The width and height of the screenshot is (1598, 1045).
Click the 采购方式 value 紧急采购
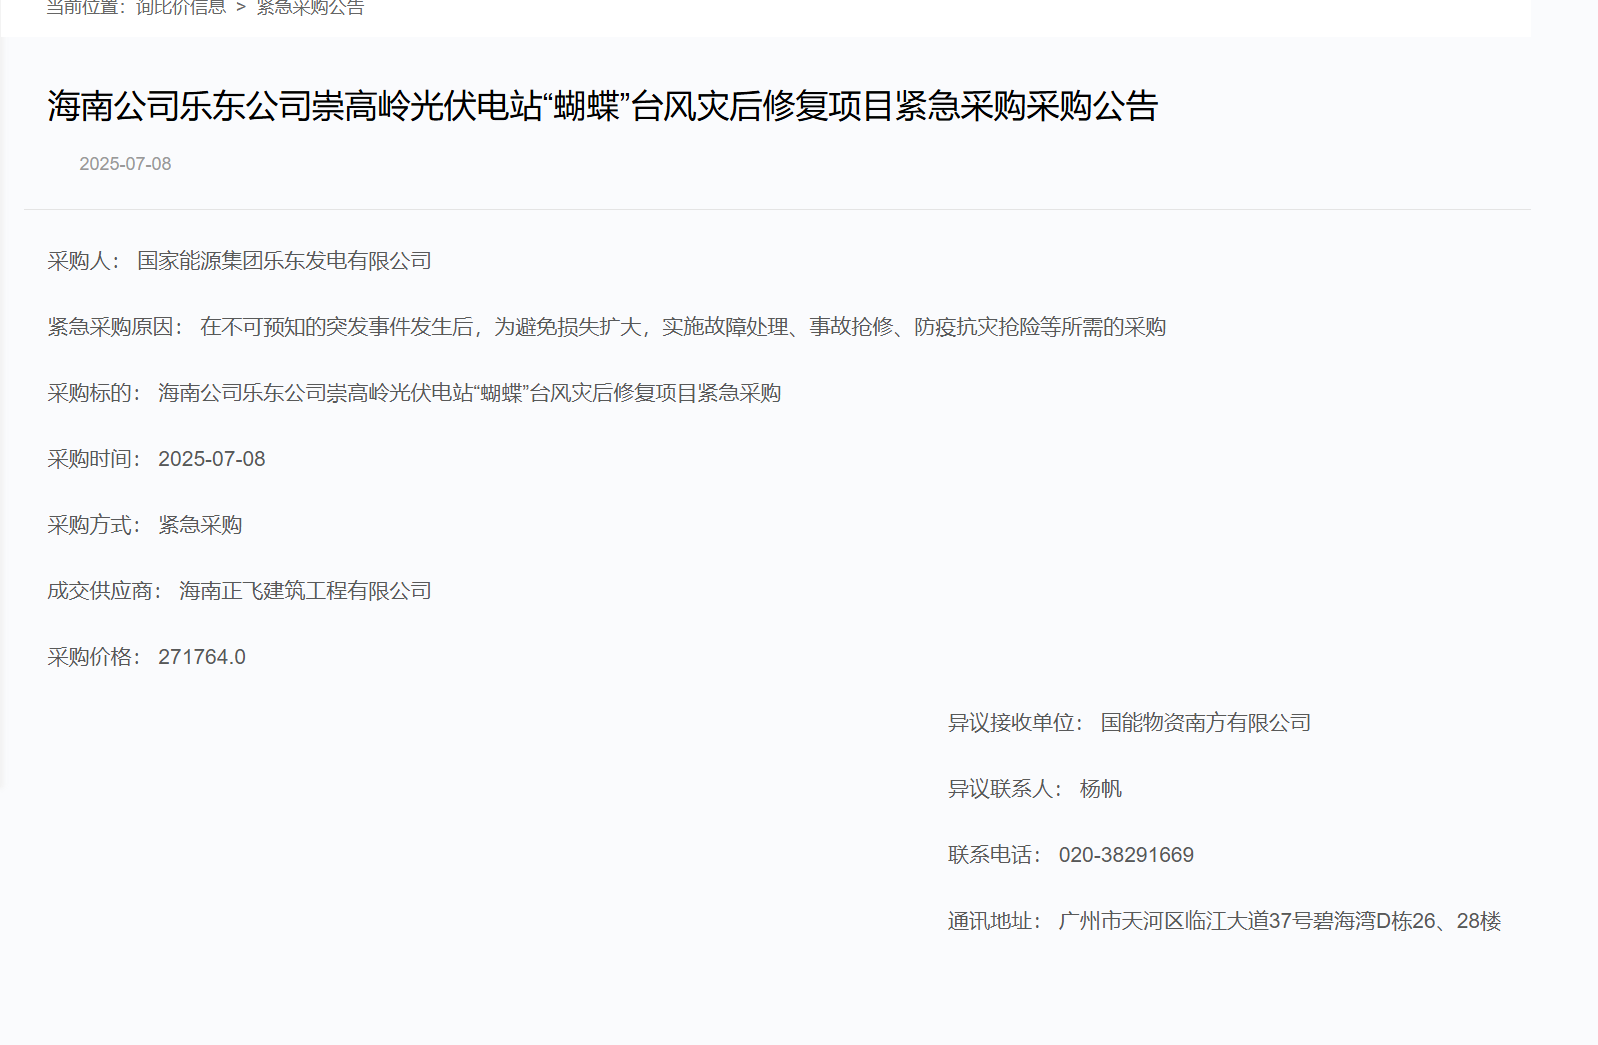point(200,525)
